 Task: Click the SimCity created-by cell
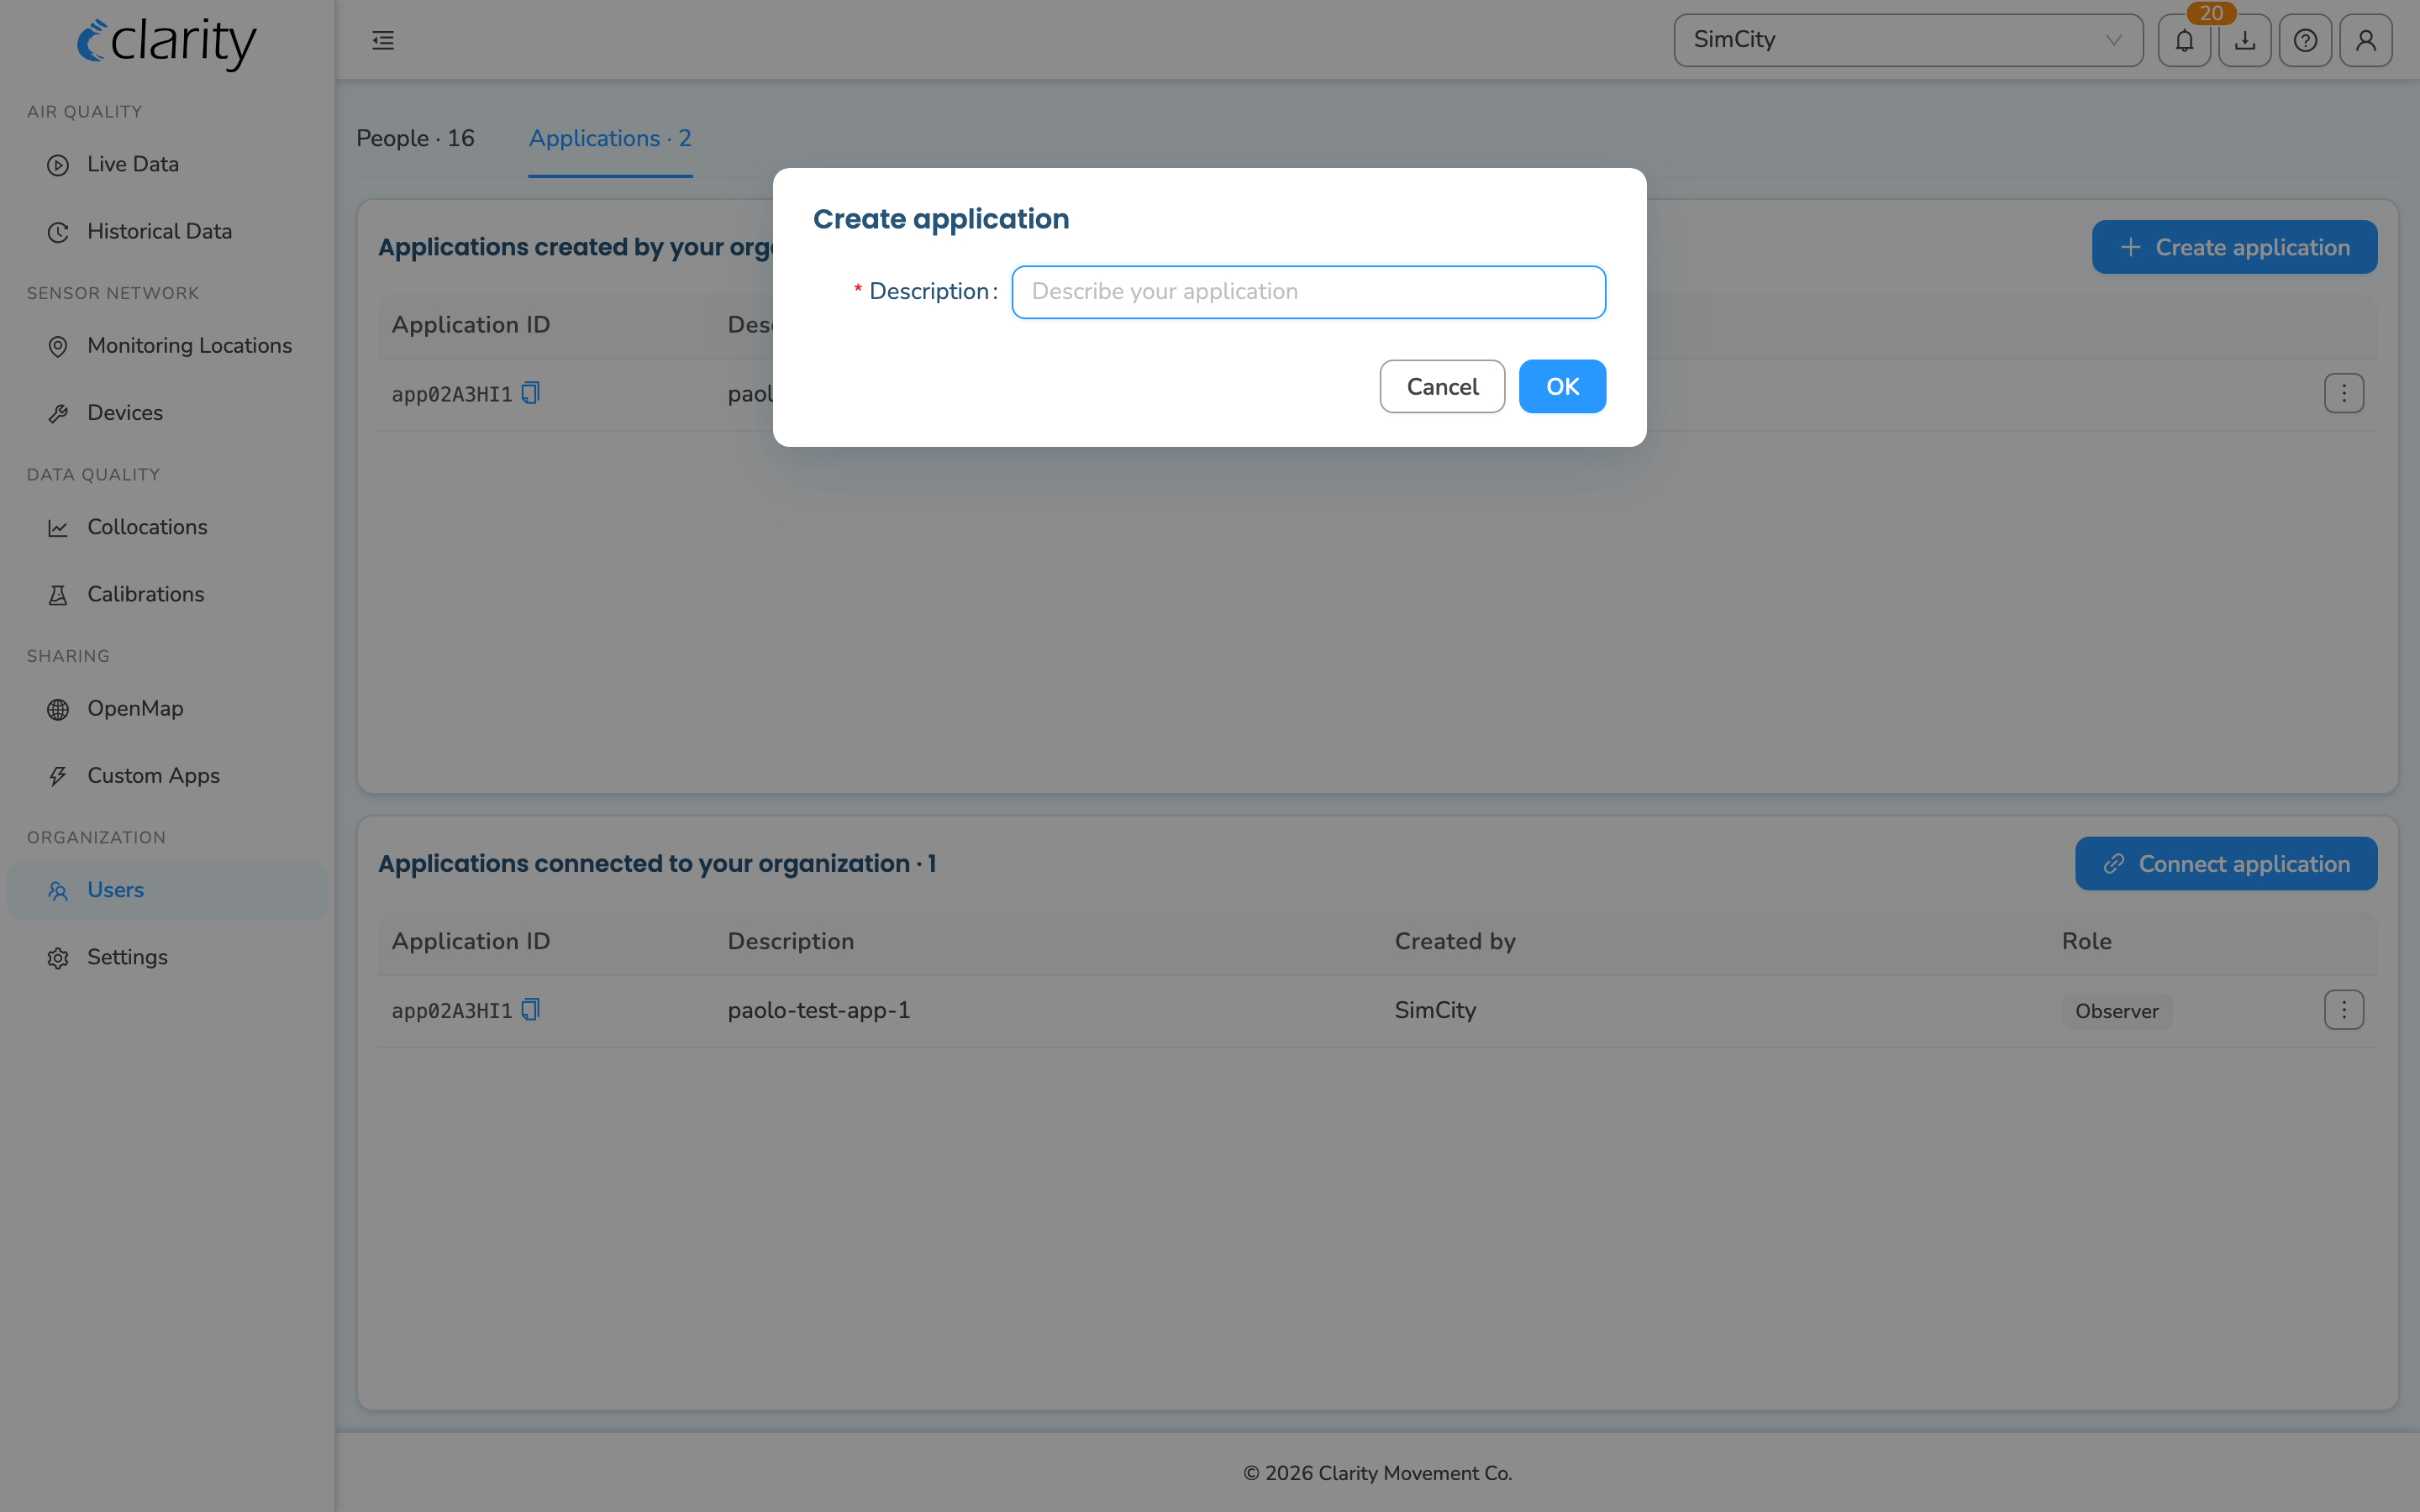(1435, 1010)
